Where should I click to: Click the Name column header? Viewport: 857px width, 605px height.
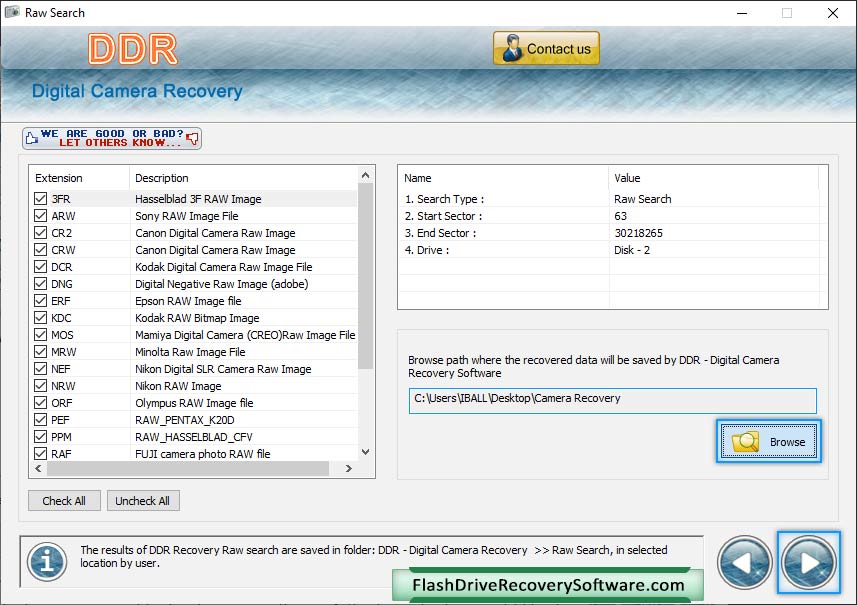(503, 178)
